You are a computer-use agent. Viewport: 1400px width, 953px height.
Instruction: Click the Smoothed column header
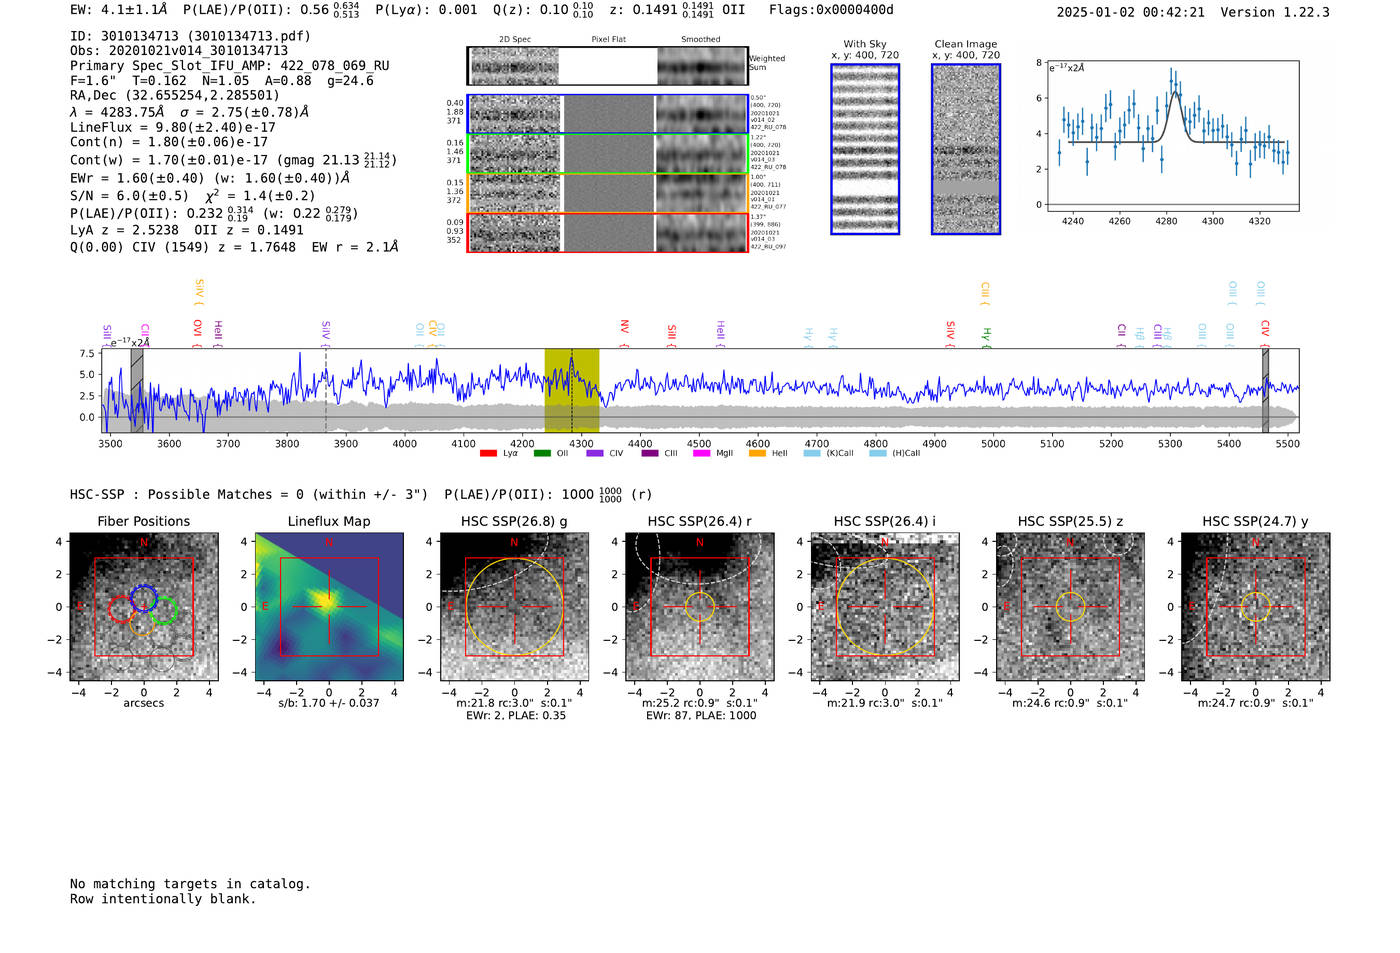pos(701,40)
